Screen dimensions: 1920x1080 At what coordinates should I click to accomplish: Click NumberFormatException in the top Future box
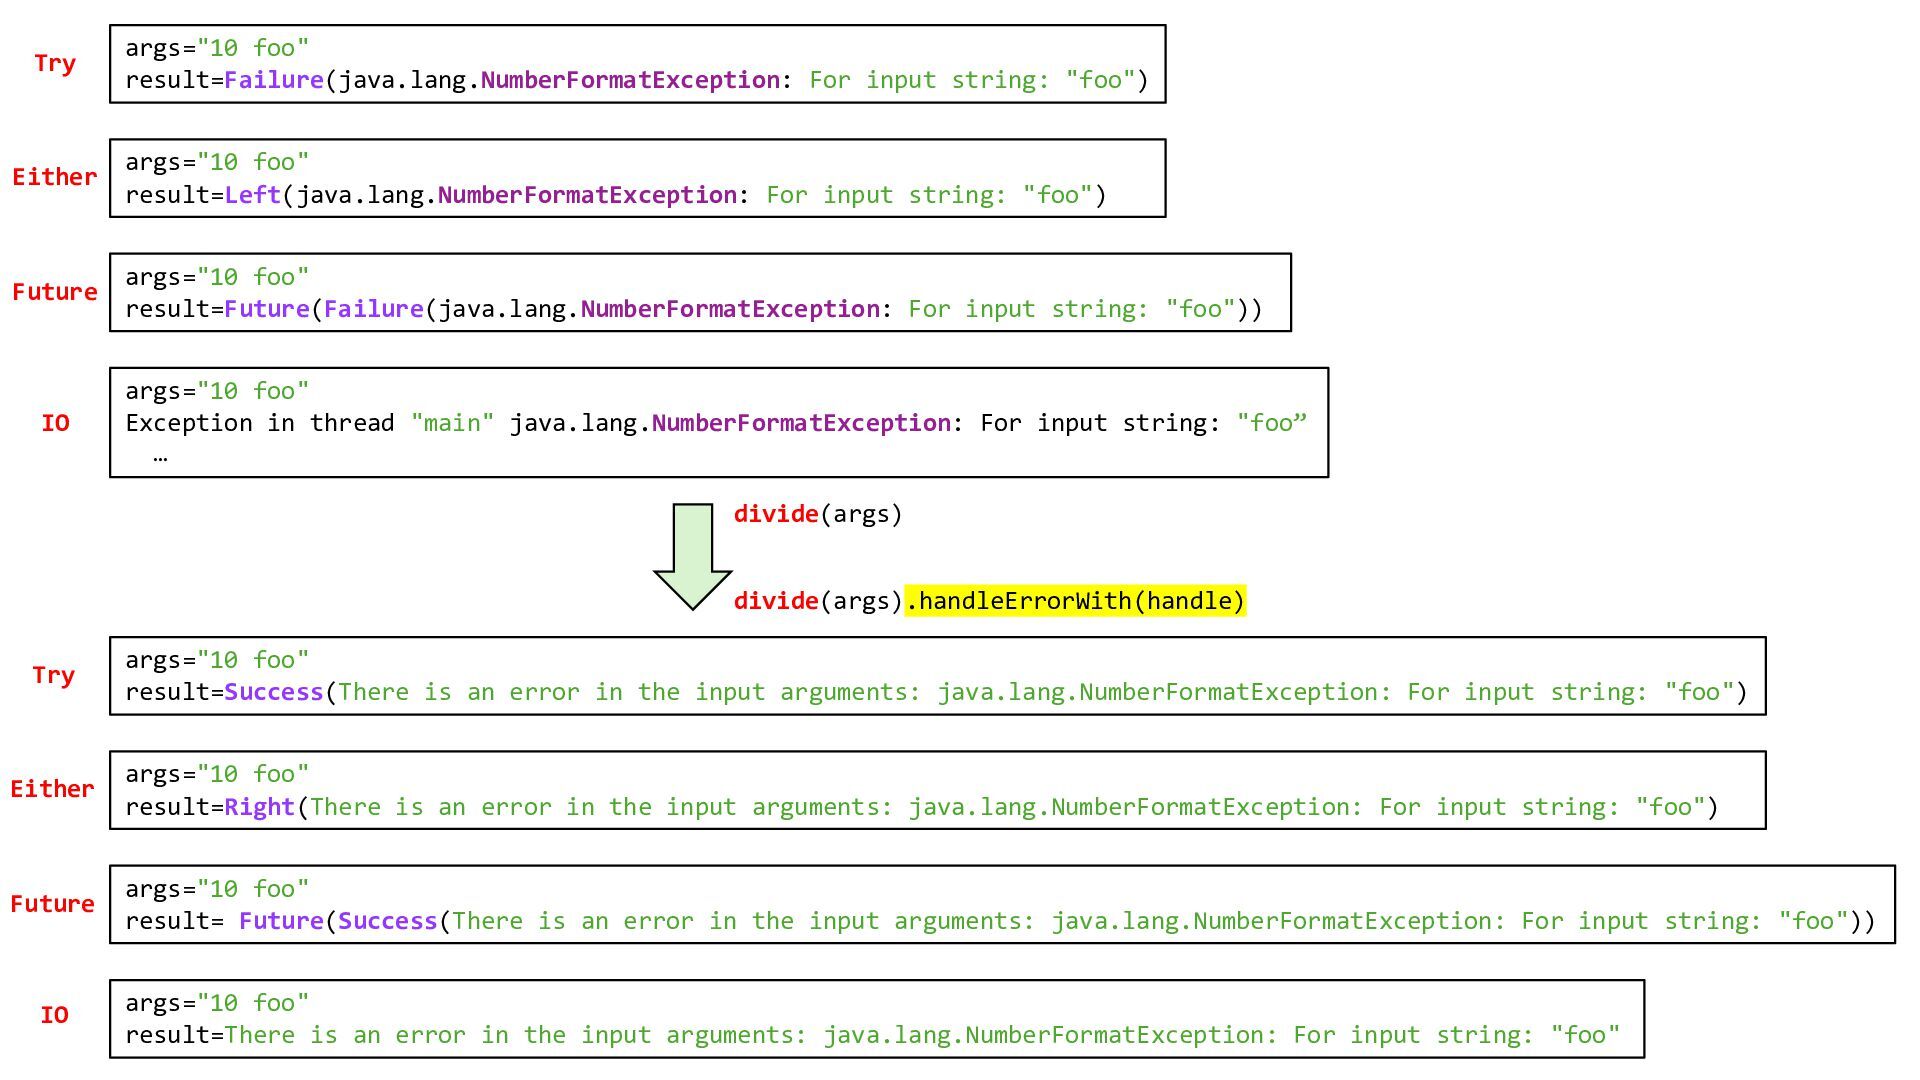[730, 309]
